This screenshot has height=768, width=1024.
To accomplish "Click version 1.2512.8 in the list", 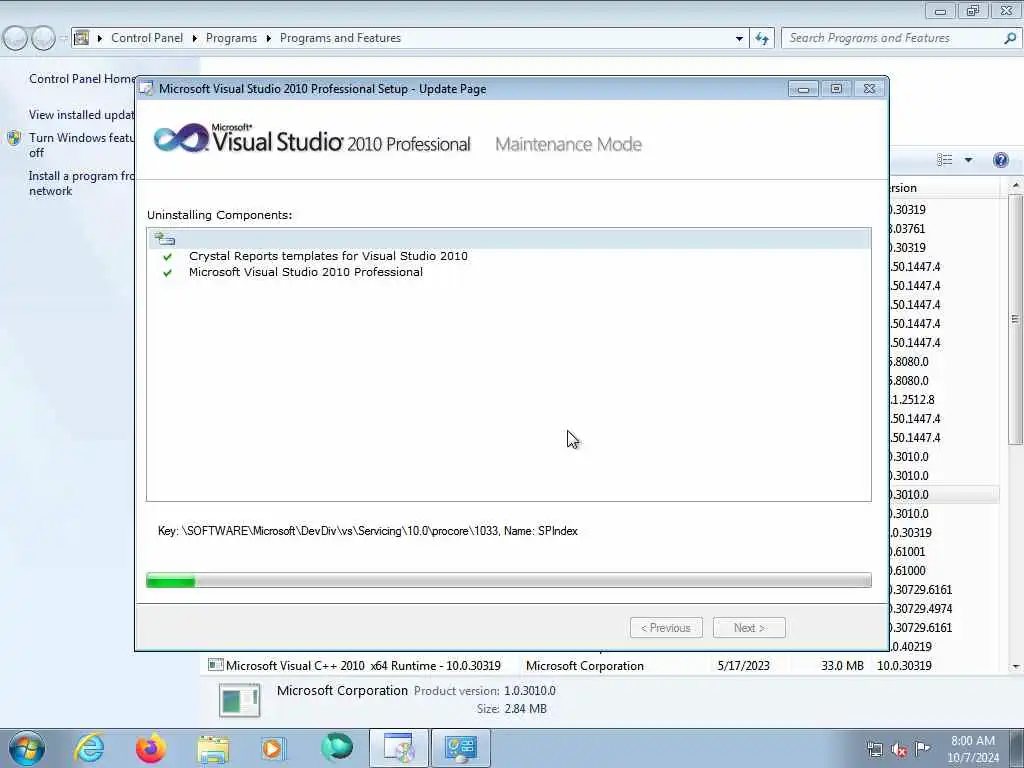I will point(912,400).
